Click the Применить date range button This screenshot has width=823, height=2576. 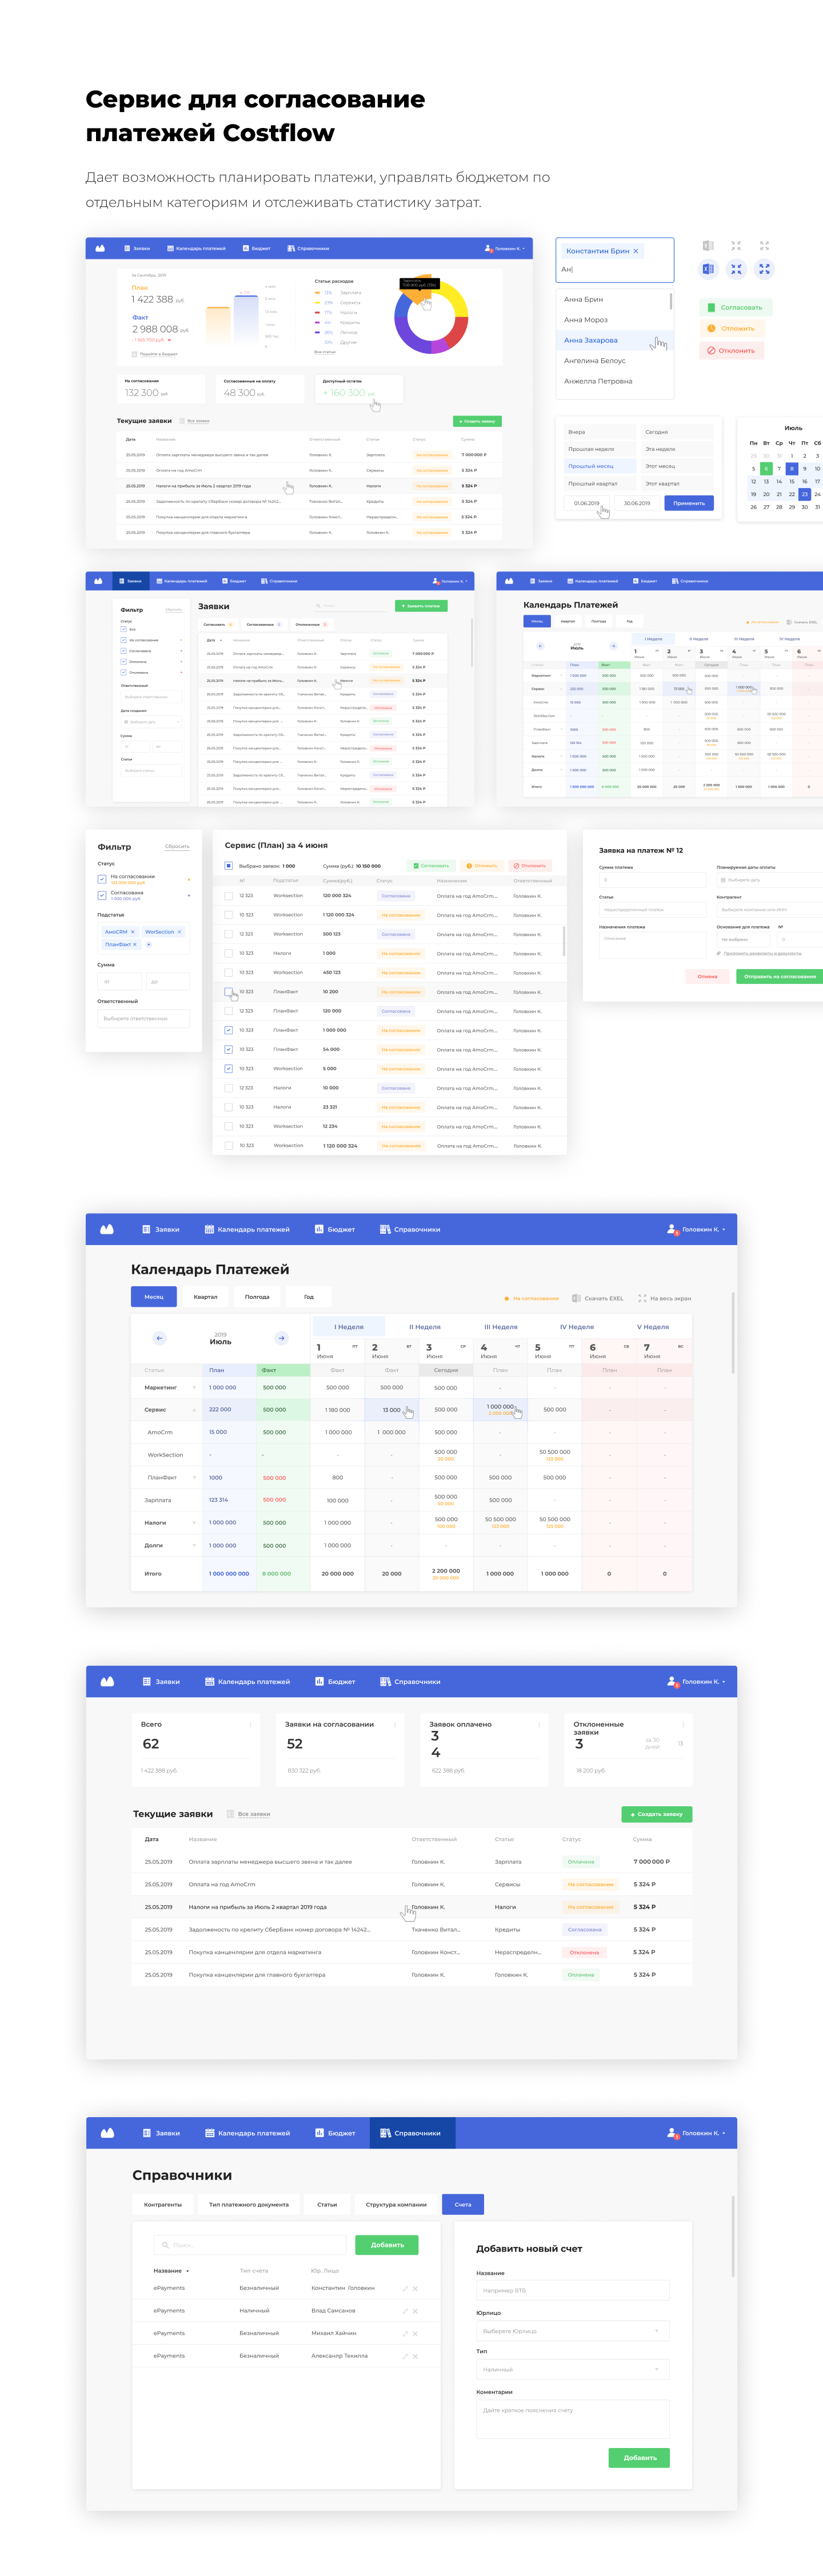[x=688, y=503]
